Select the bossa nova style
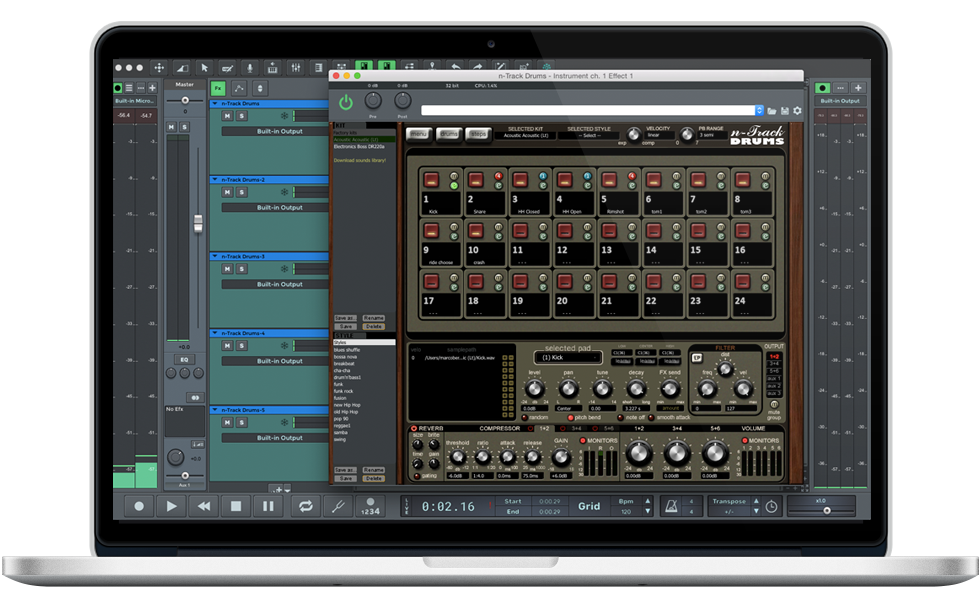 click(345, 357)
